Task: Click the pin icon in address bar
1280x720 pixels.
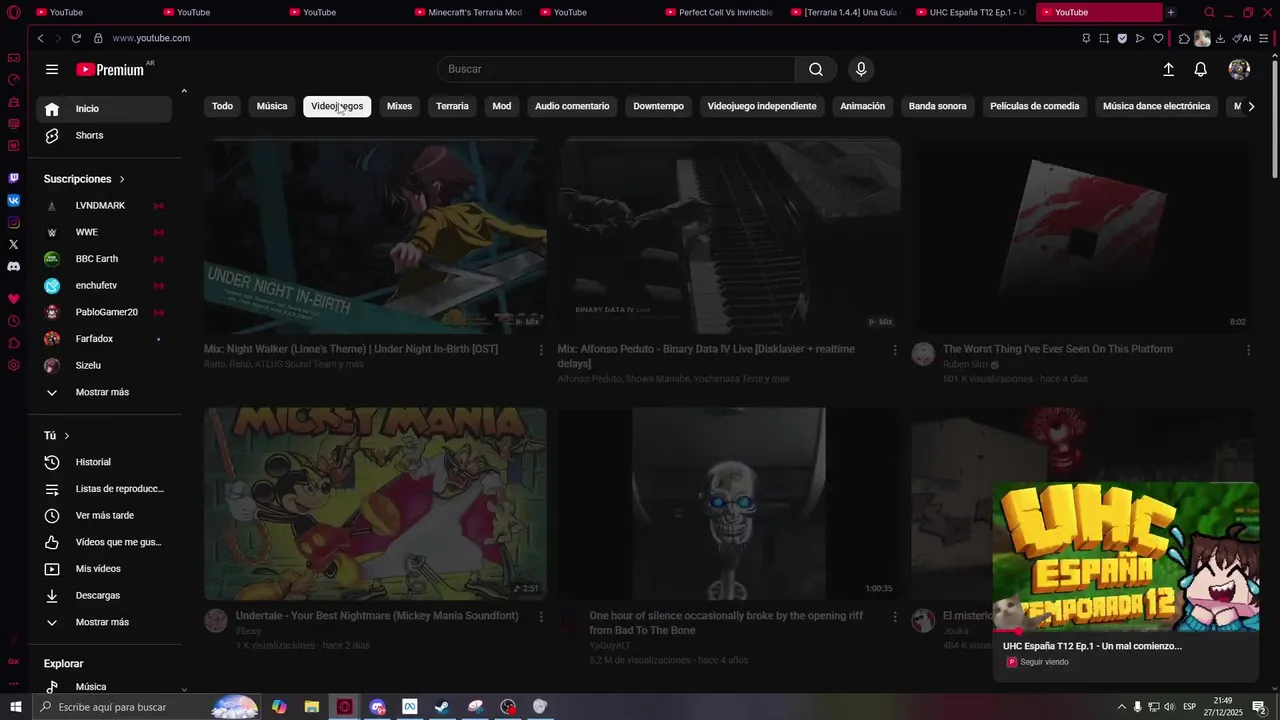Action: pos(1086,38)
